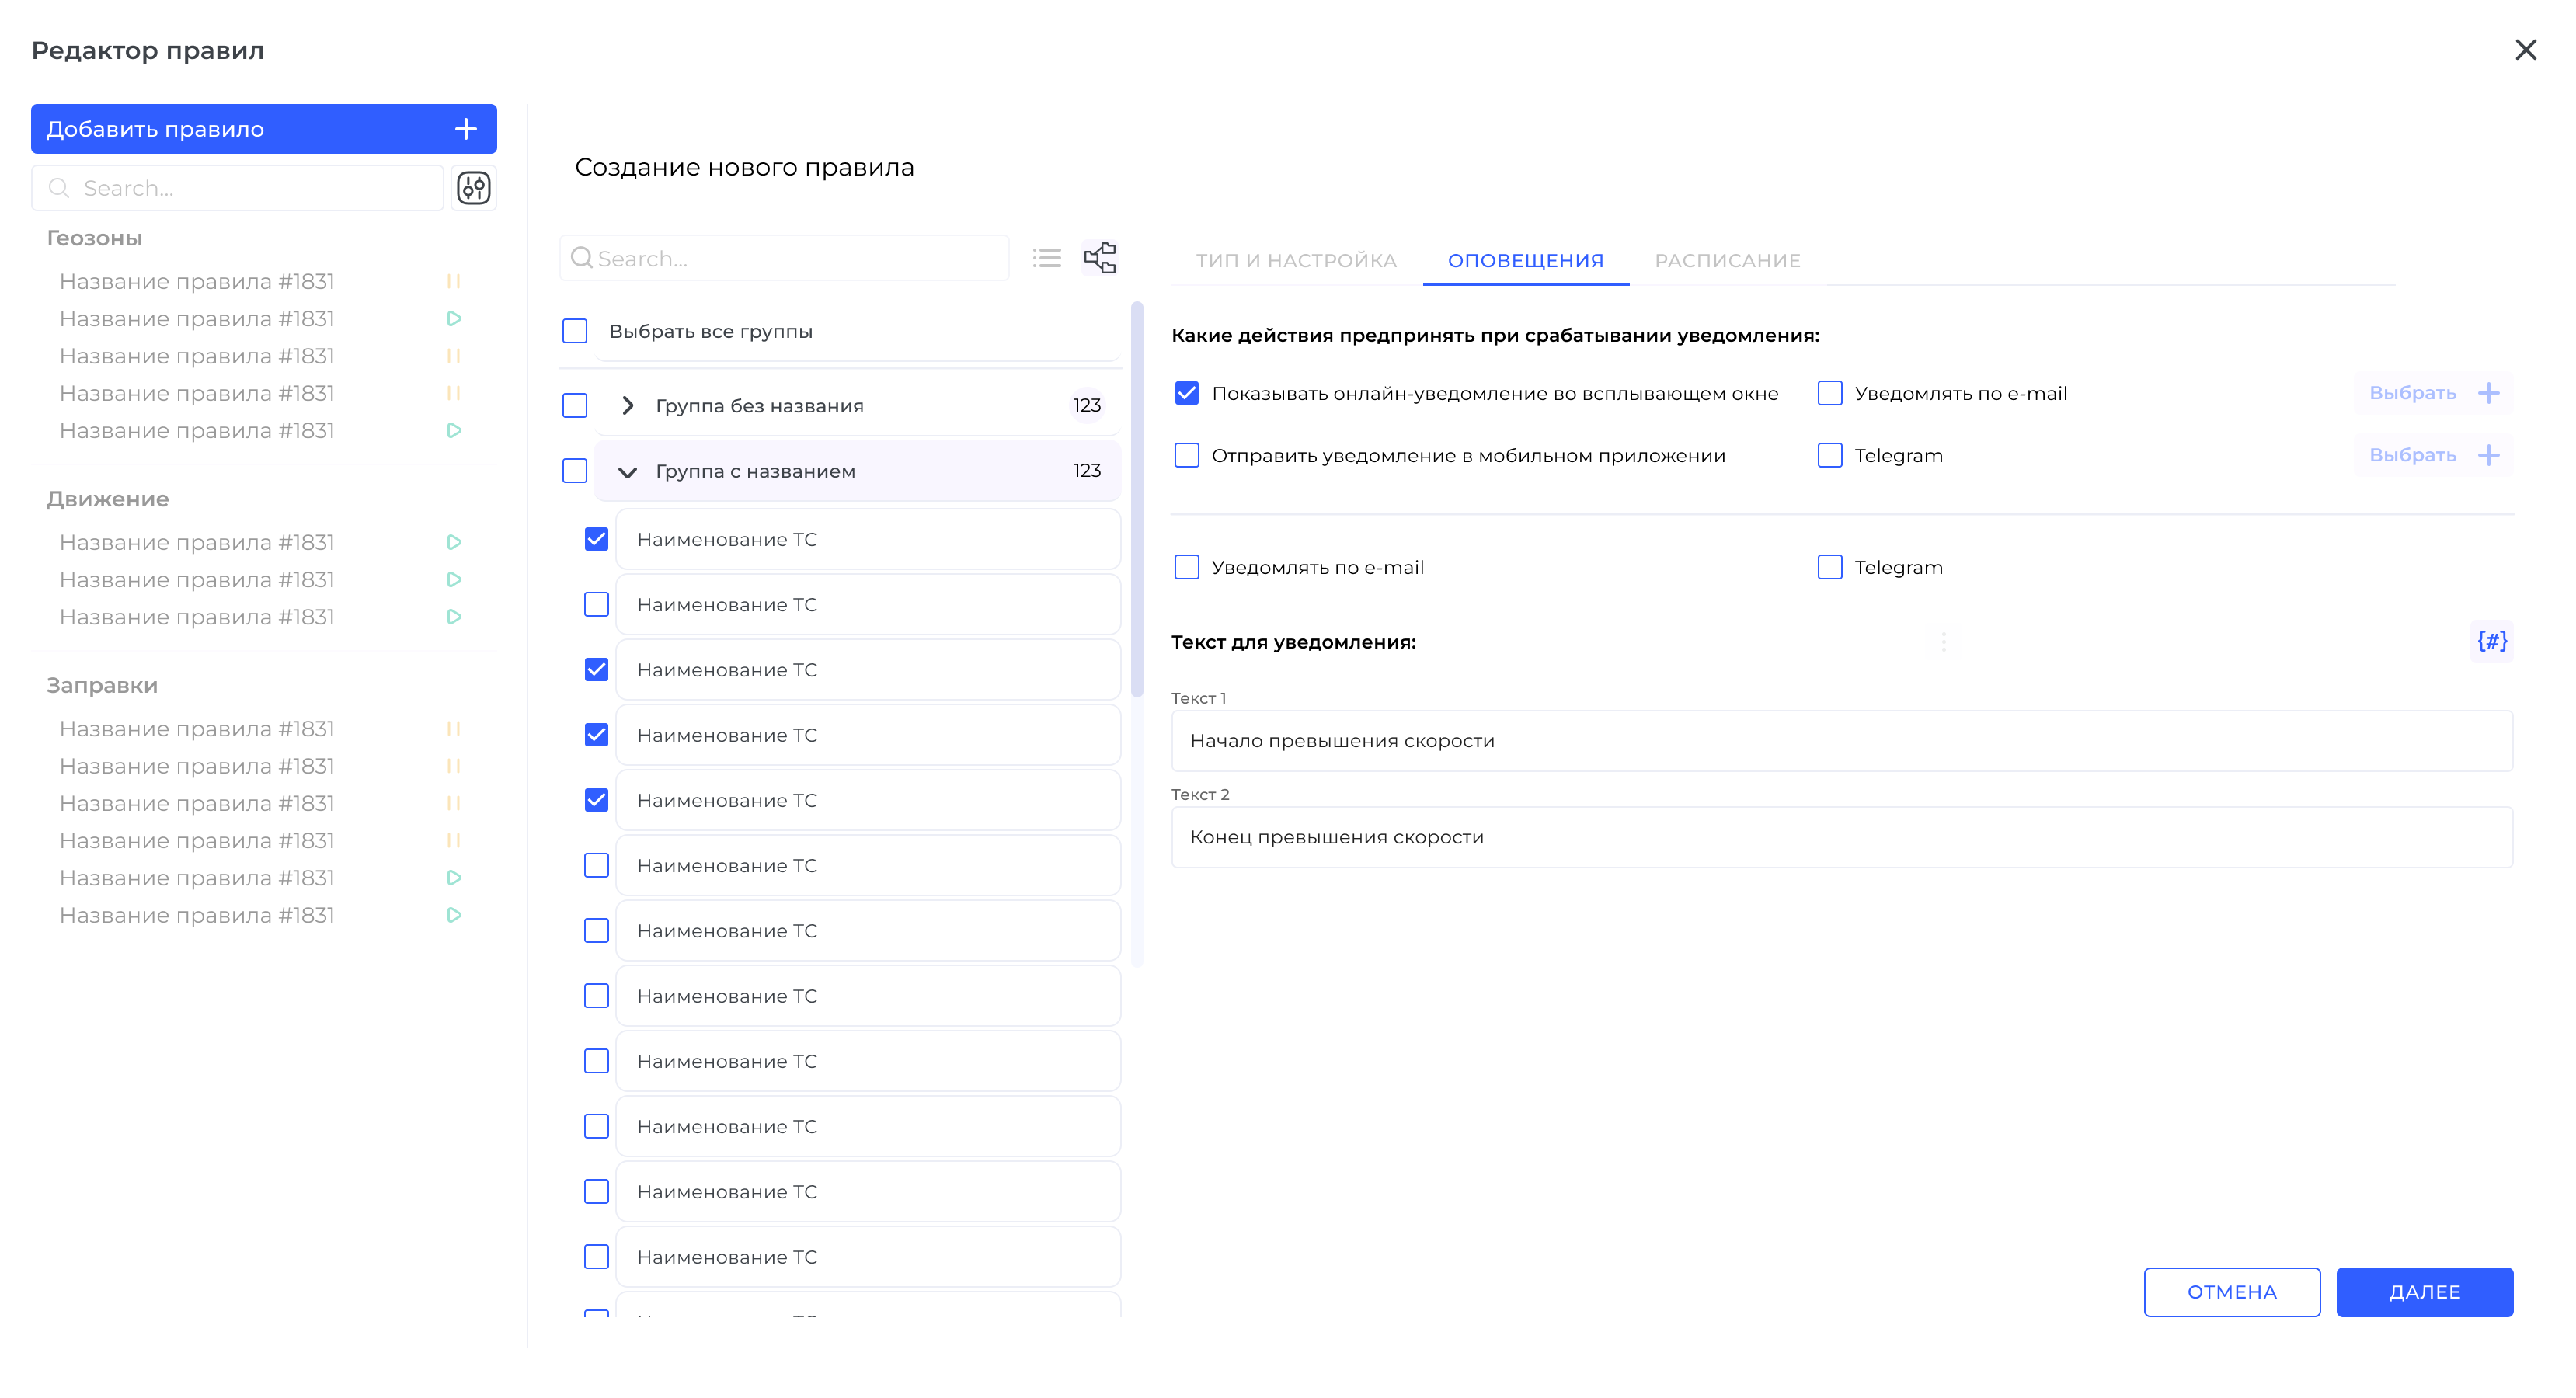This screenshot has height=1398, width=2576.
Task: Click the {#} variable insert icon
Action: [2491, 641]
